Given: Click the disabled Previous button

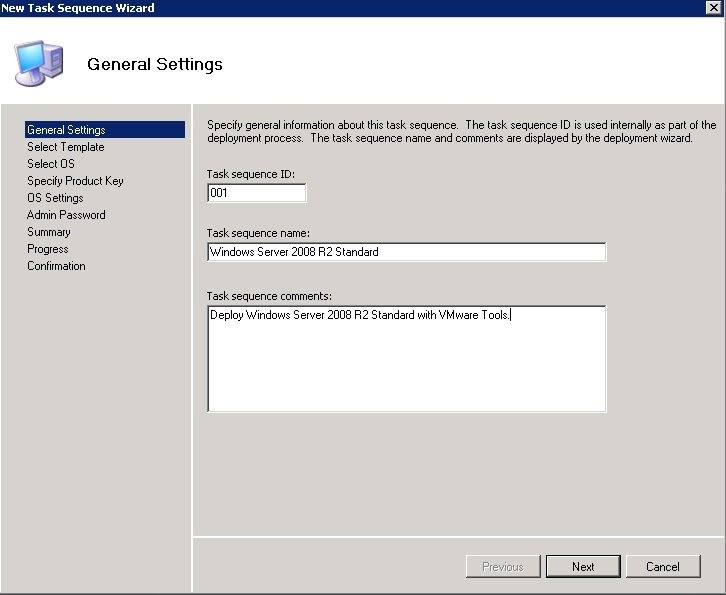Looking at the screenshot, I should (503, 566).
